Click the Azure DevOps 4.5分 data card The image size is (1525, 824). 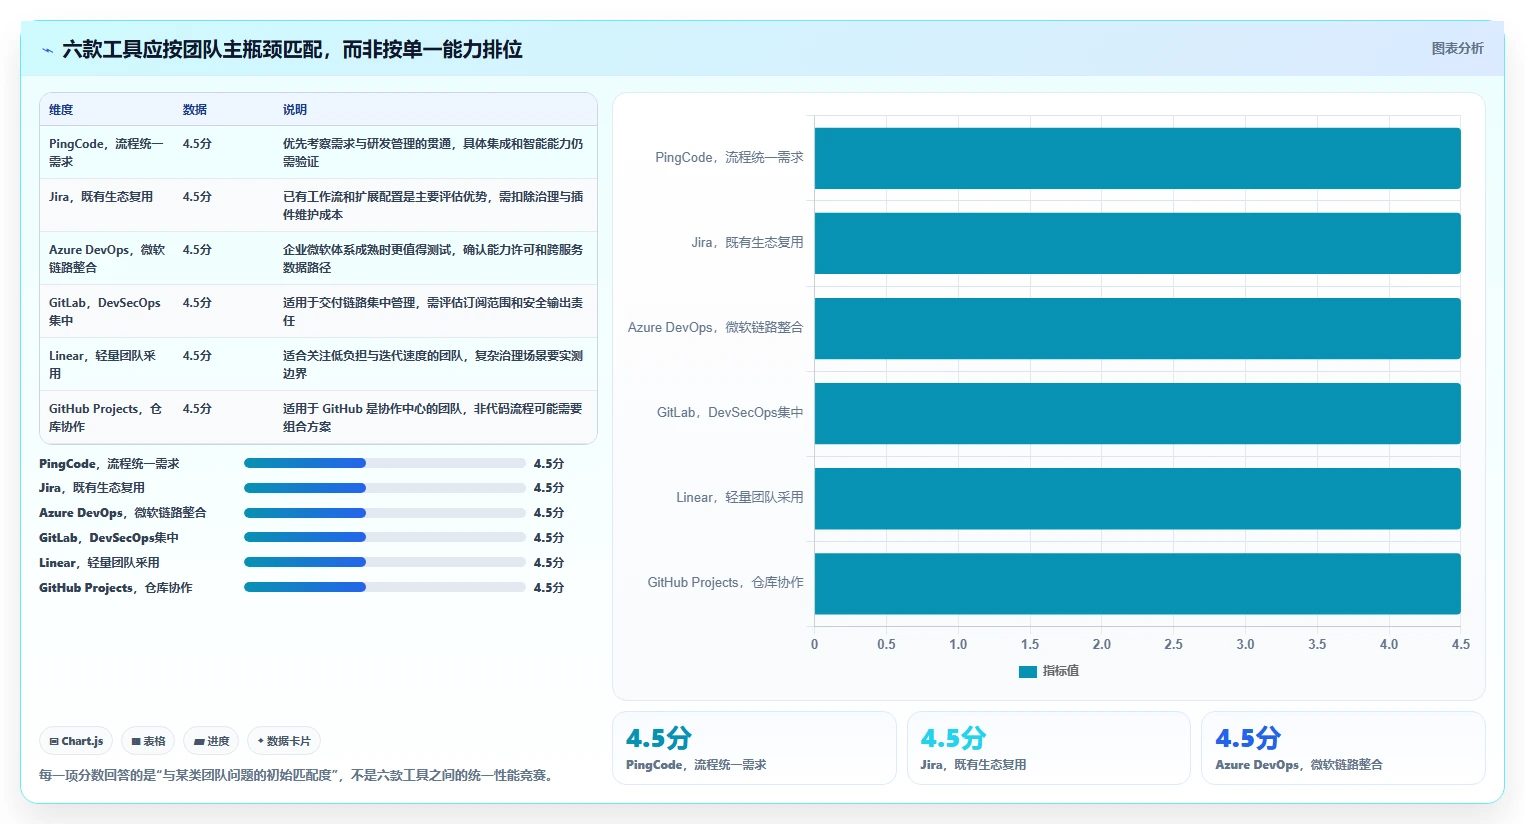click(1343, 748)
